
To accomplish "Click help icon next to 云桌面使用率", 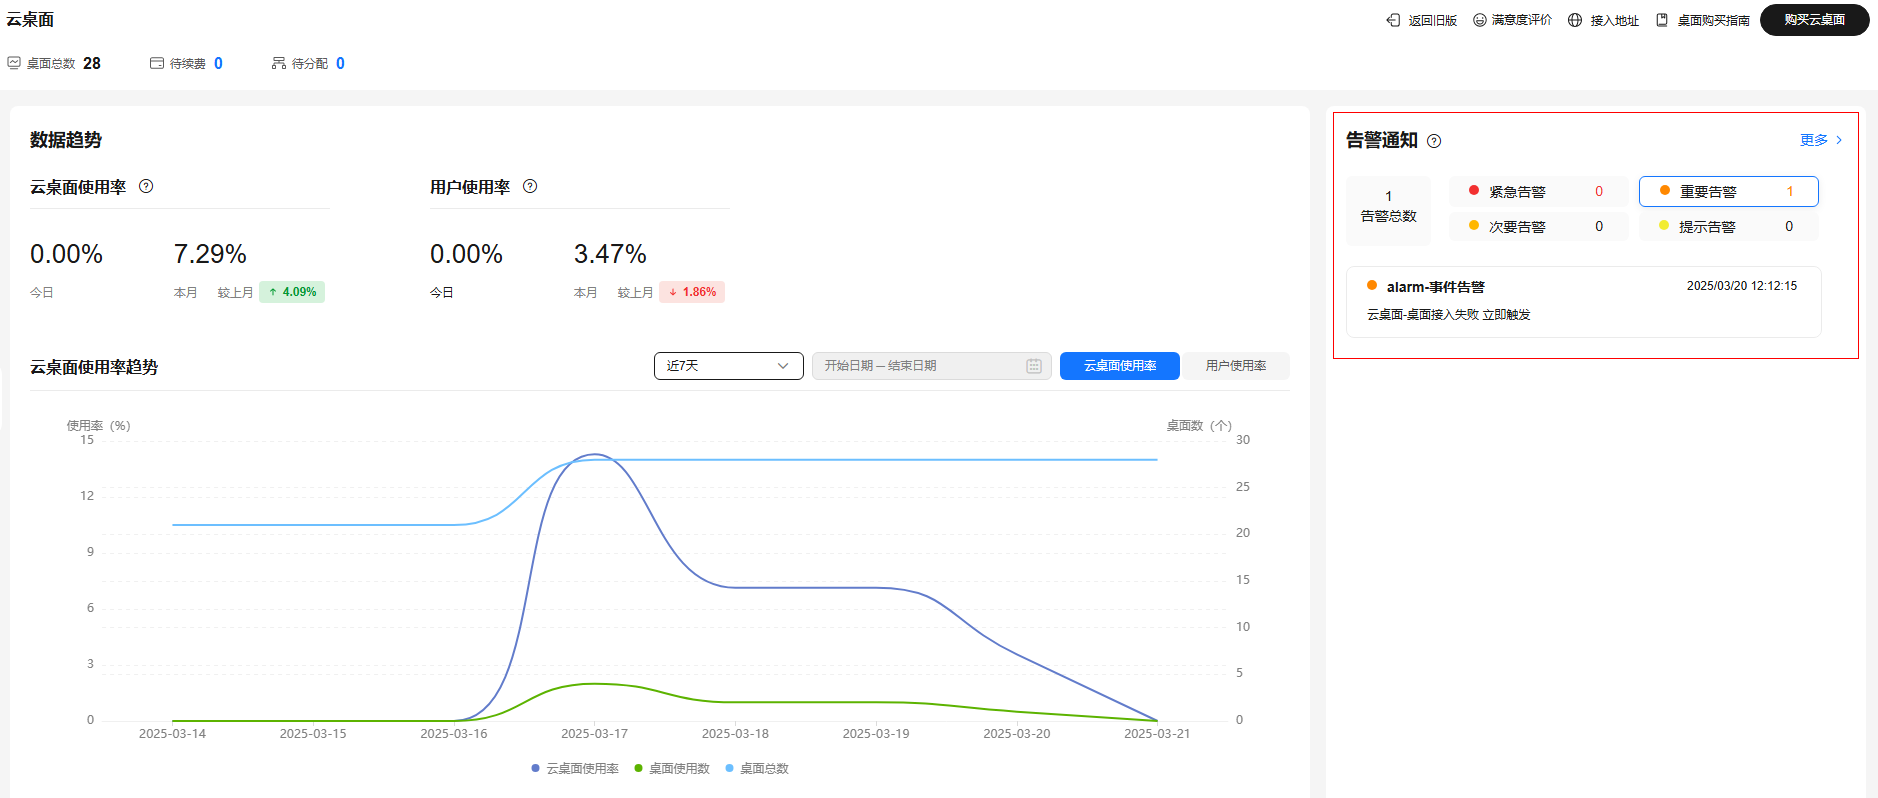I will point(146,186).
